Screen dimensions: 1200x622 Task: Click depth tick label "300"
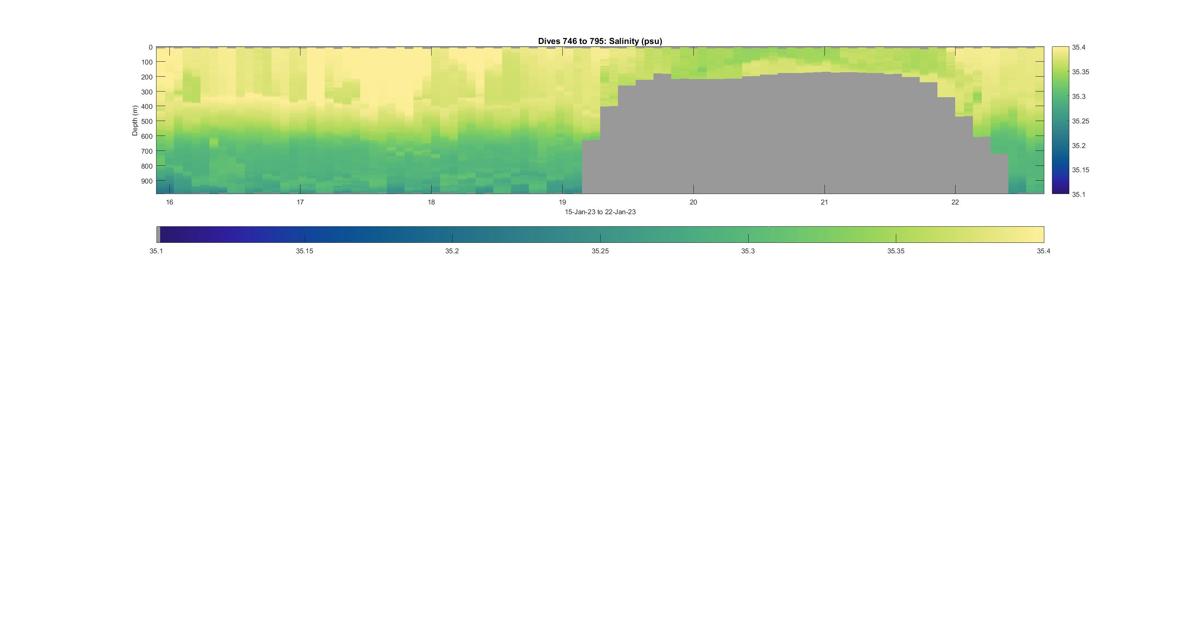click(x=146, y=92)
